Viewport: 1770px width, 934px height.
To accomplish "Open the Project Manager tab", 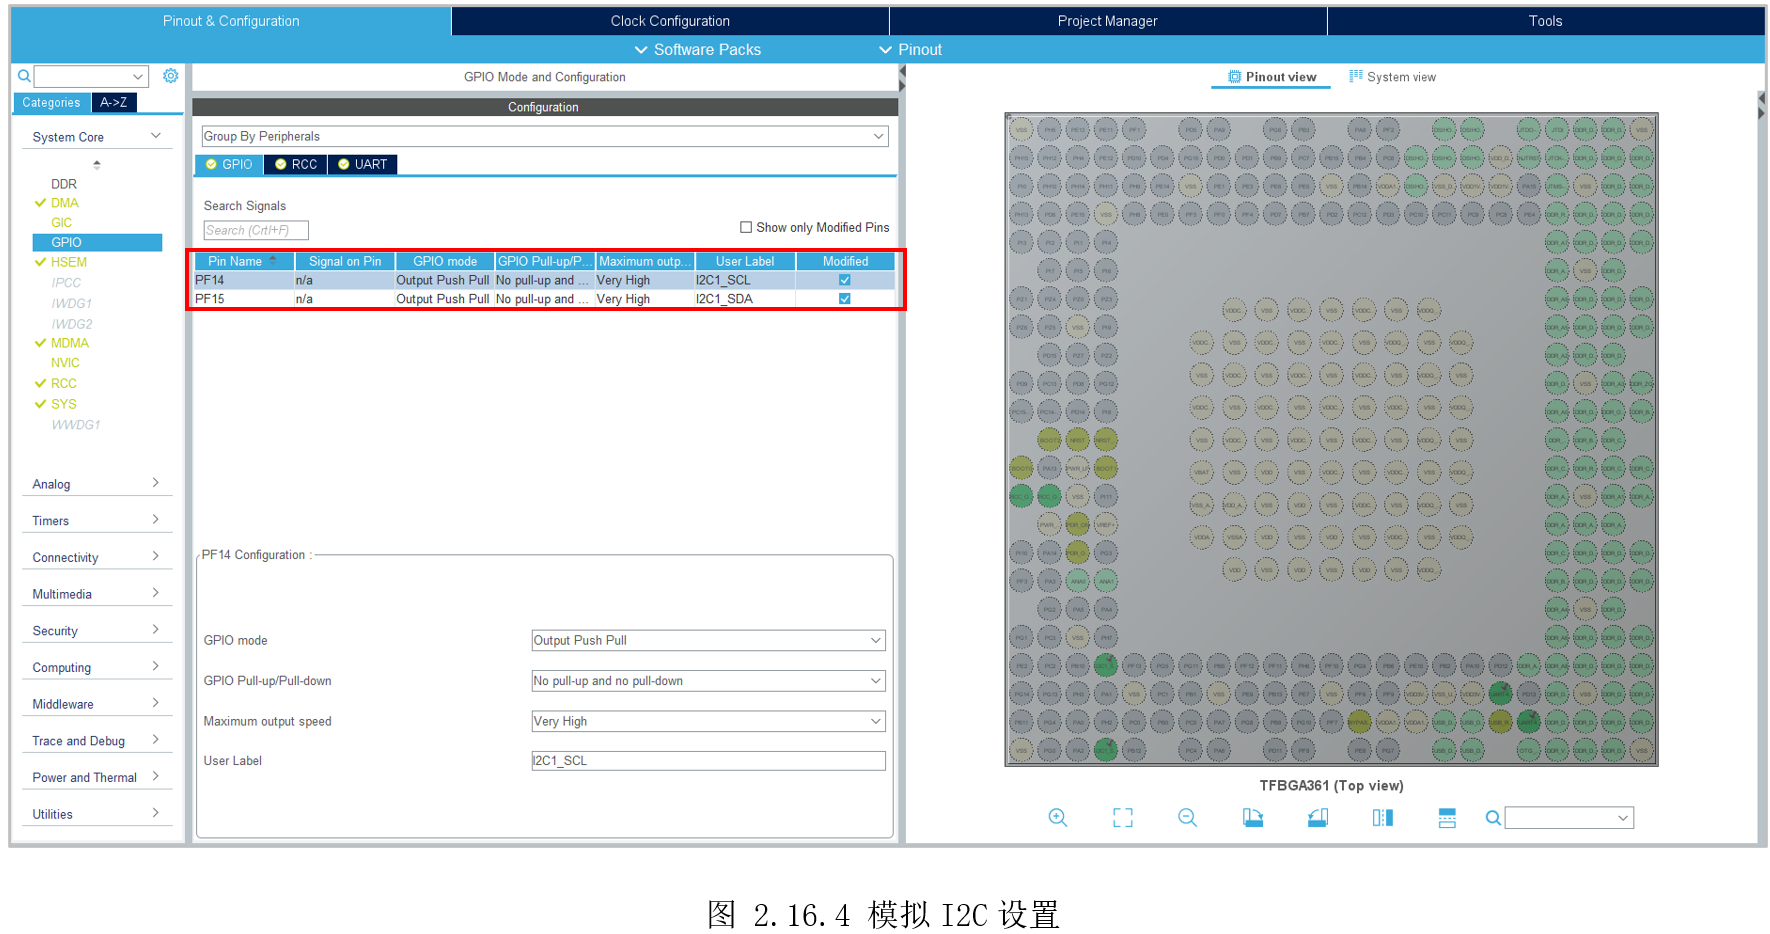I will point(1107,21).
